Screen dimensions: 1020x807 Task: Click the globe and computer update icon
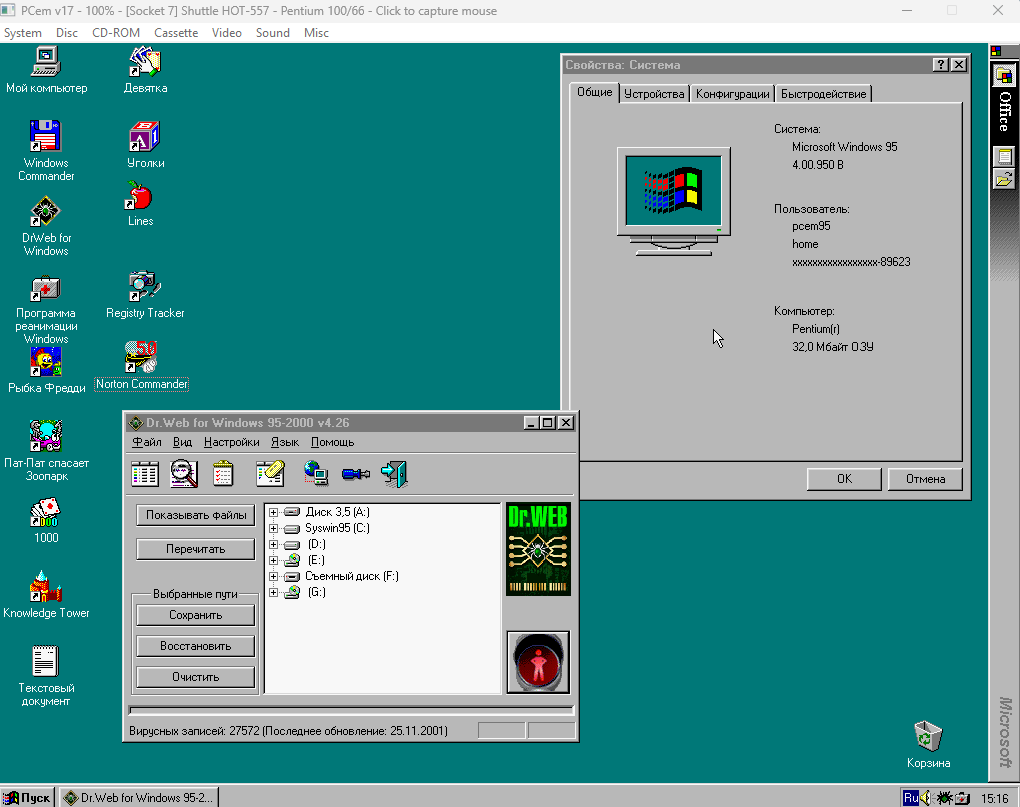[317, 473]
